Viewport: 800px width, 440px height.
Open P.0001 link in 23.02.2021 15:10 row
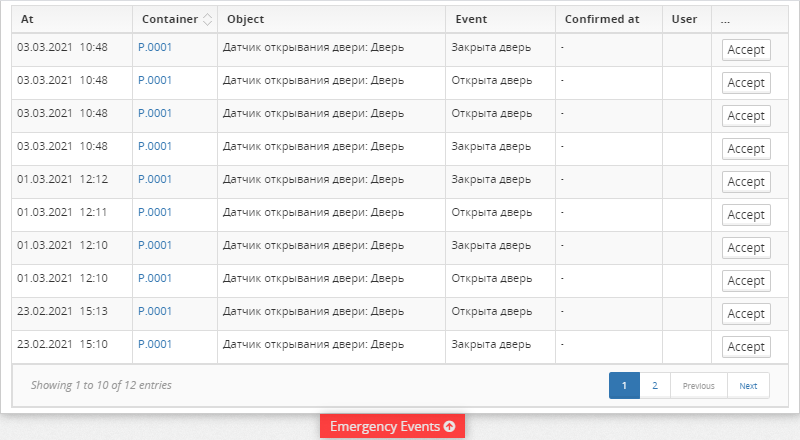155,344
